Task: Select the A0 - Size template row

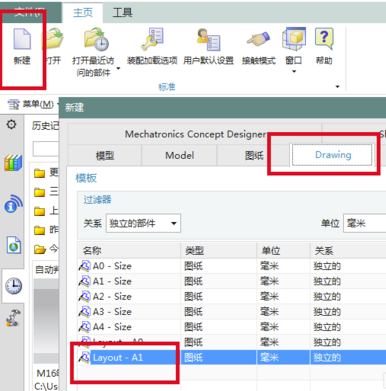Action: pyautogui.click(x=232, y=266)
